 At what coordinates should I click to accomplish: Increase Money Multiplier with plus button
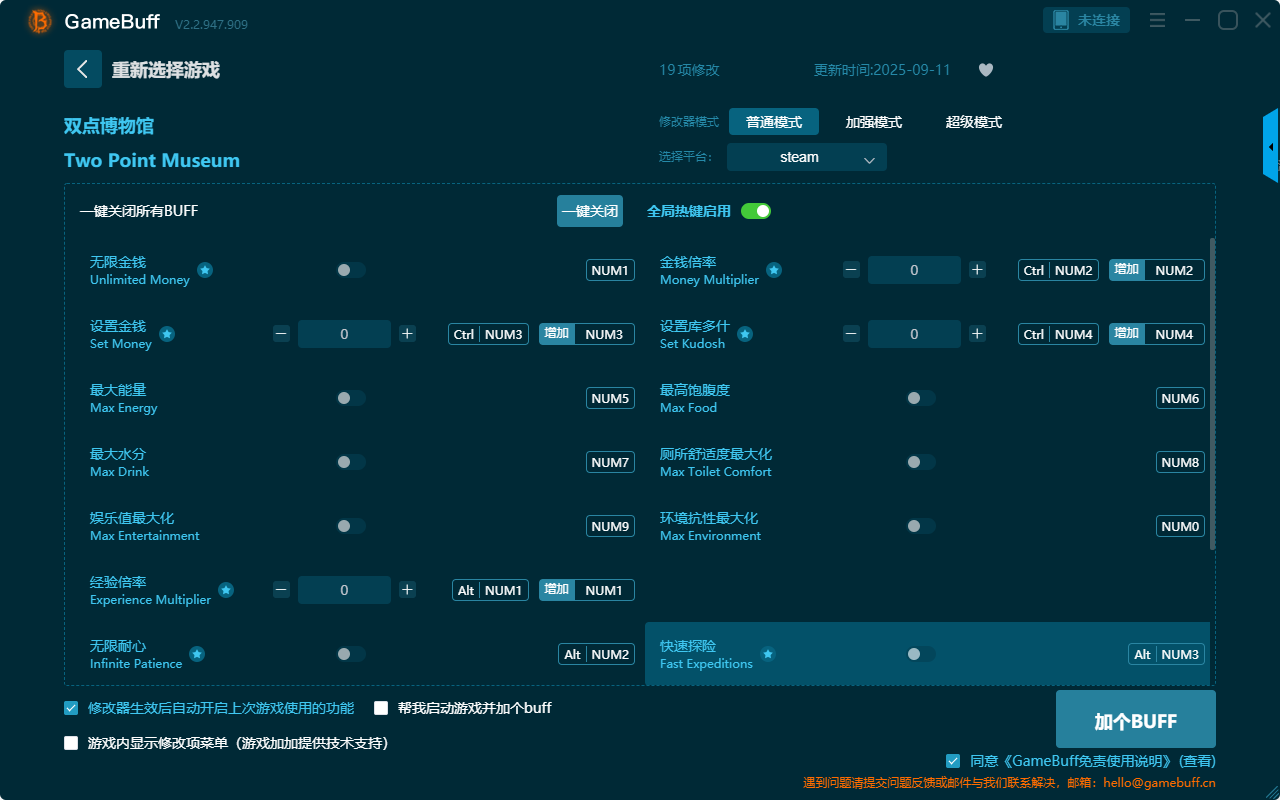(x=977, y=270)
